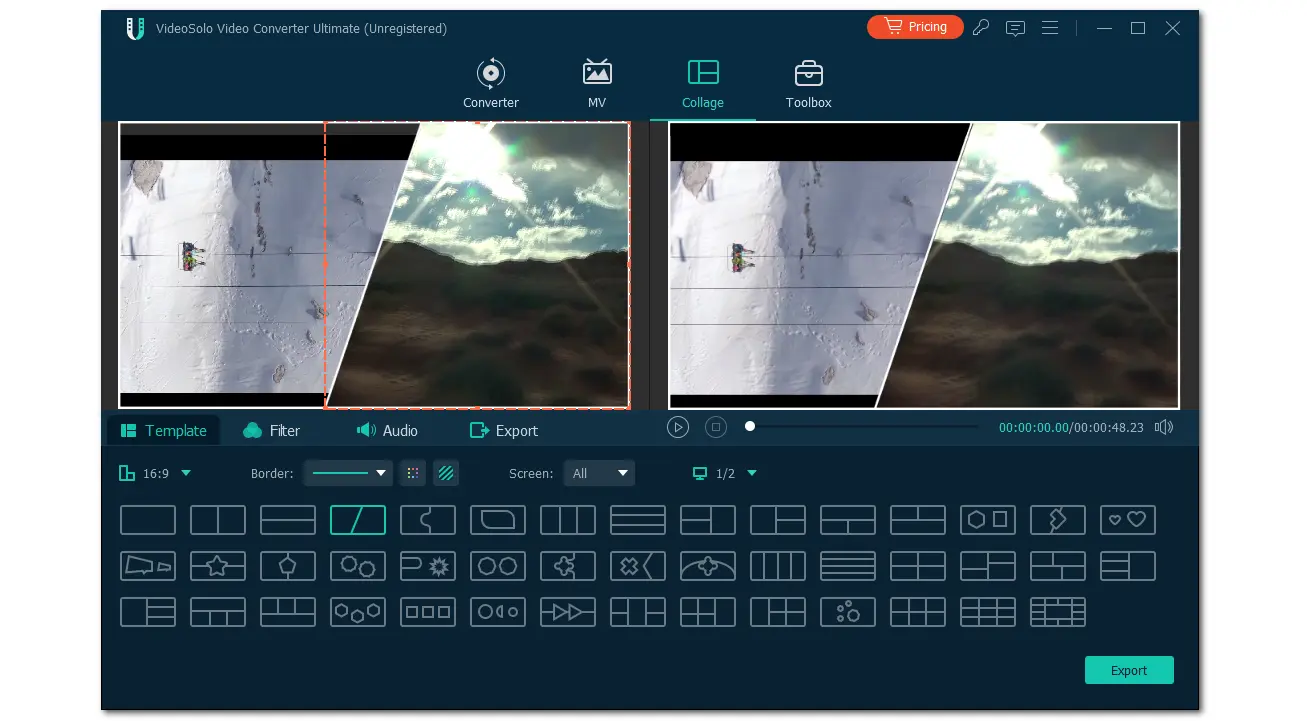Select the star shape template
The width and height of the screenshot is (1307, 721).
click(x=218, y=566)
